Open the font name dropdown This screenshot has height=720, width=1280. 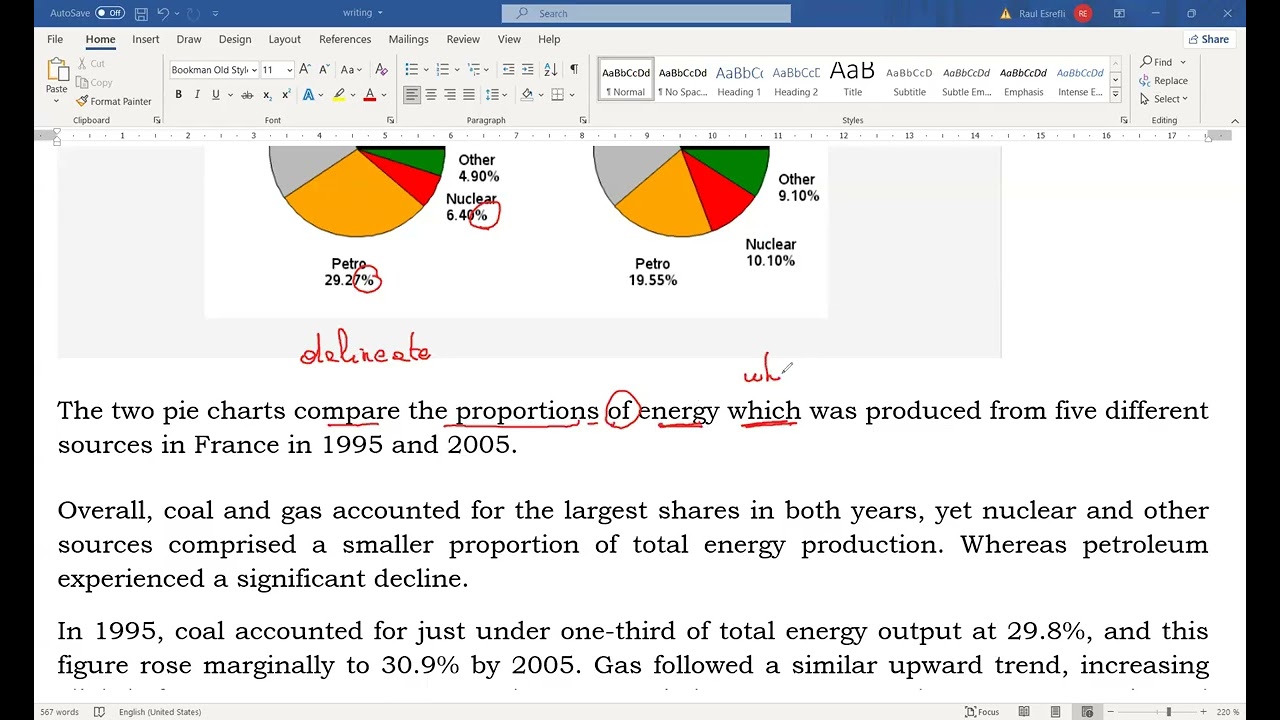254,70
